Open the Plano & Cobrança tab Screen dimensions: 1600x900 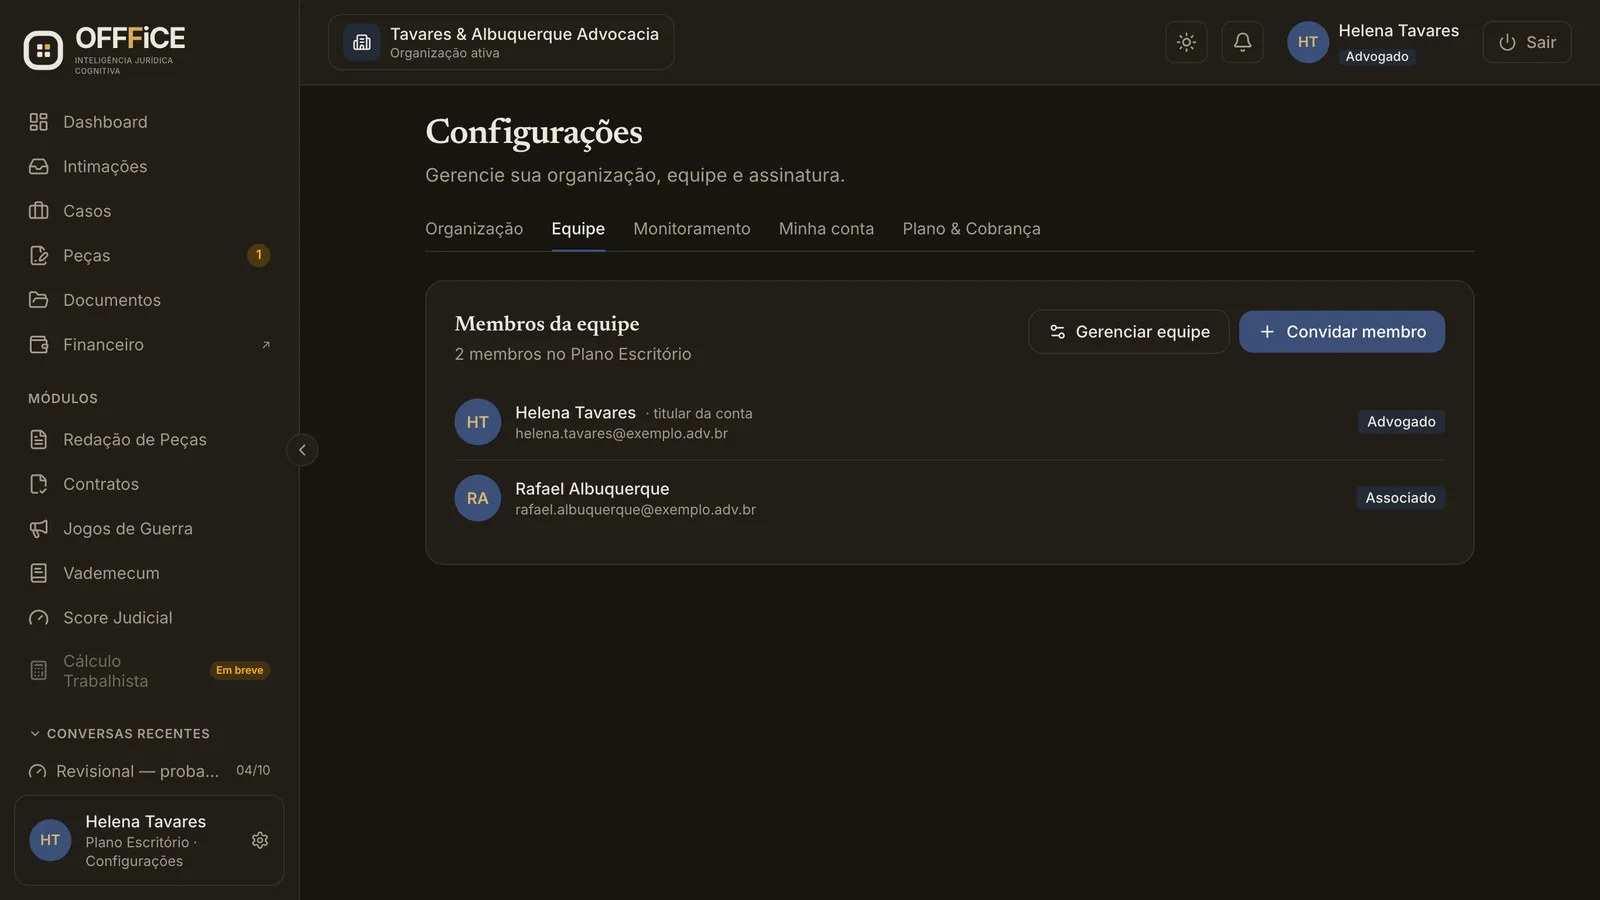coord(971,229)
